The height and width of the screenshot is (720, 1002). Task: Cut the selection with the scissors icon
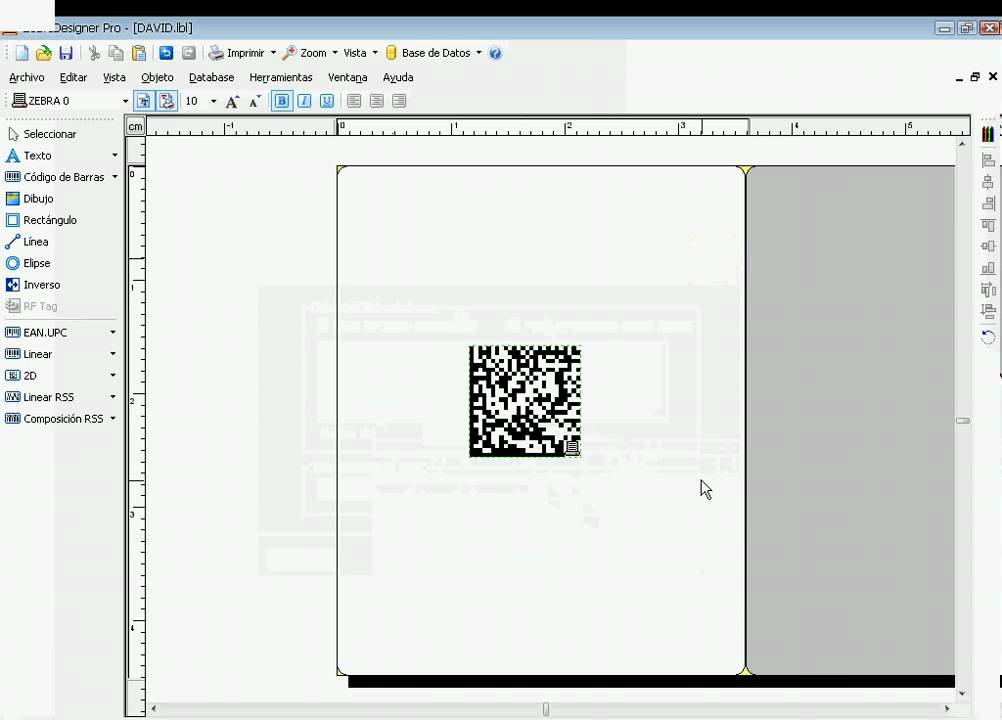(x=95, y=53)
